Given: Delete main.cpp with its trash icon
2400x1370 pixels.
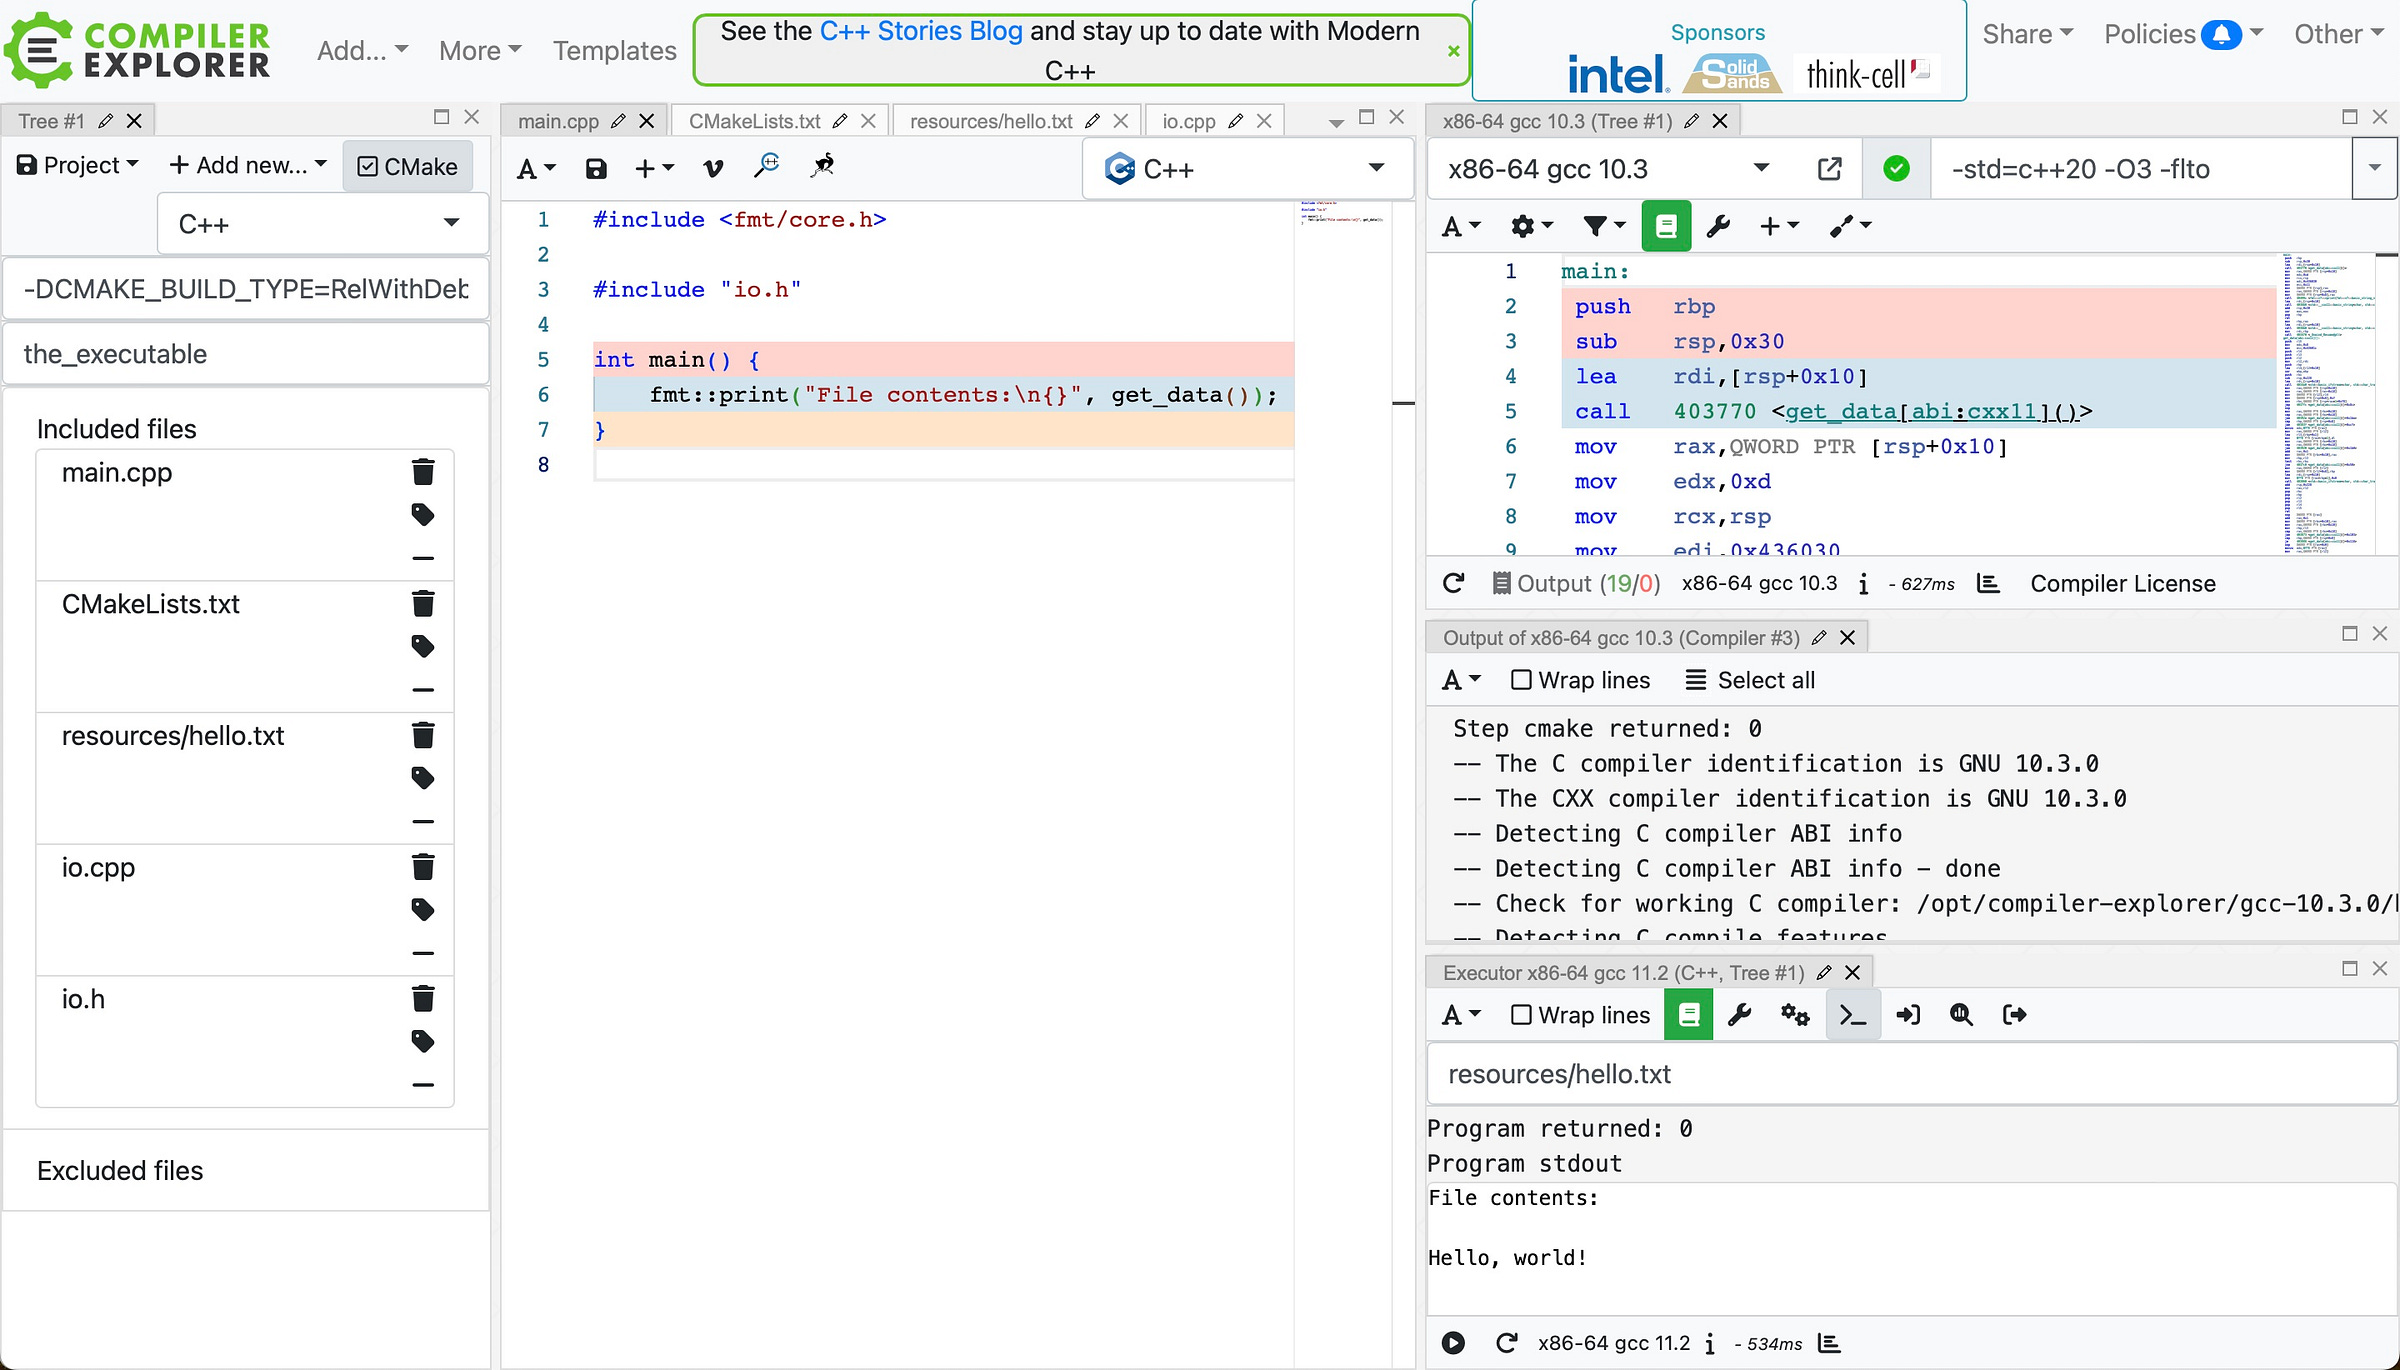Looking at the screenshot, I should click(x=423, y=472).
